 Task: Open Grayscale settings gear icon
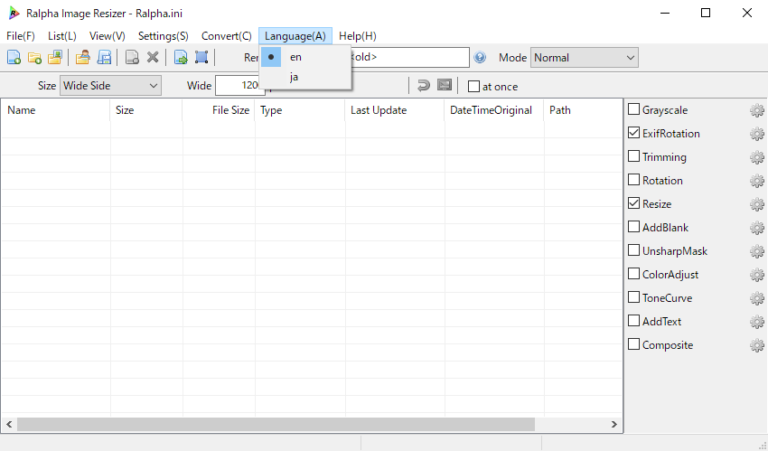[x=757, y=110]
